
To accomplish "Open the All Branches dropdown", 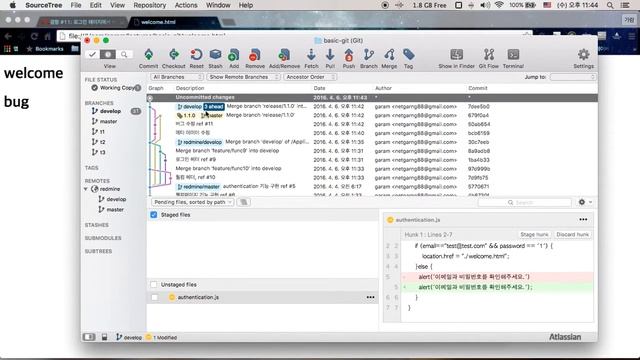I will click(177, 77).
